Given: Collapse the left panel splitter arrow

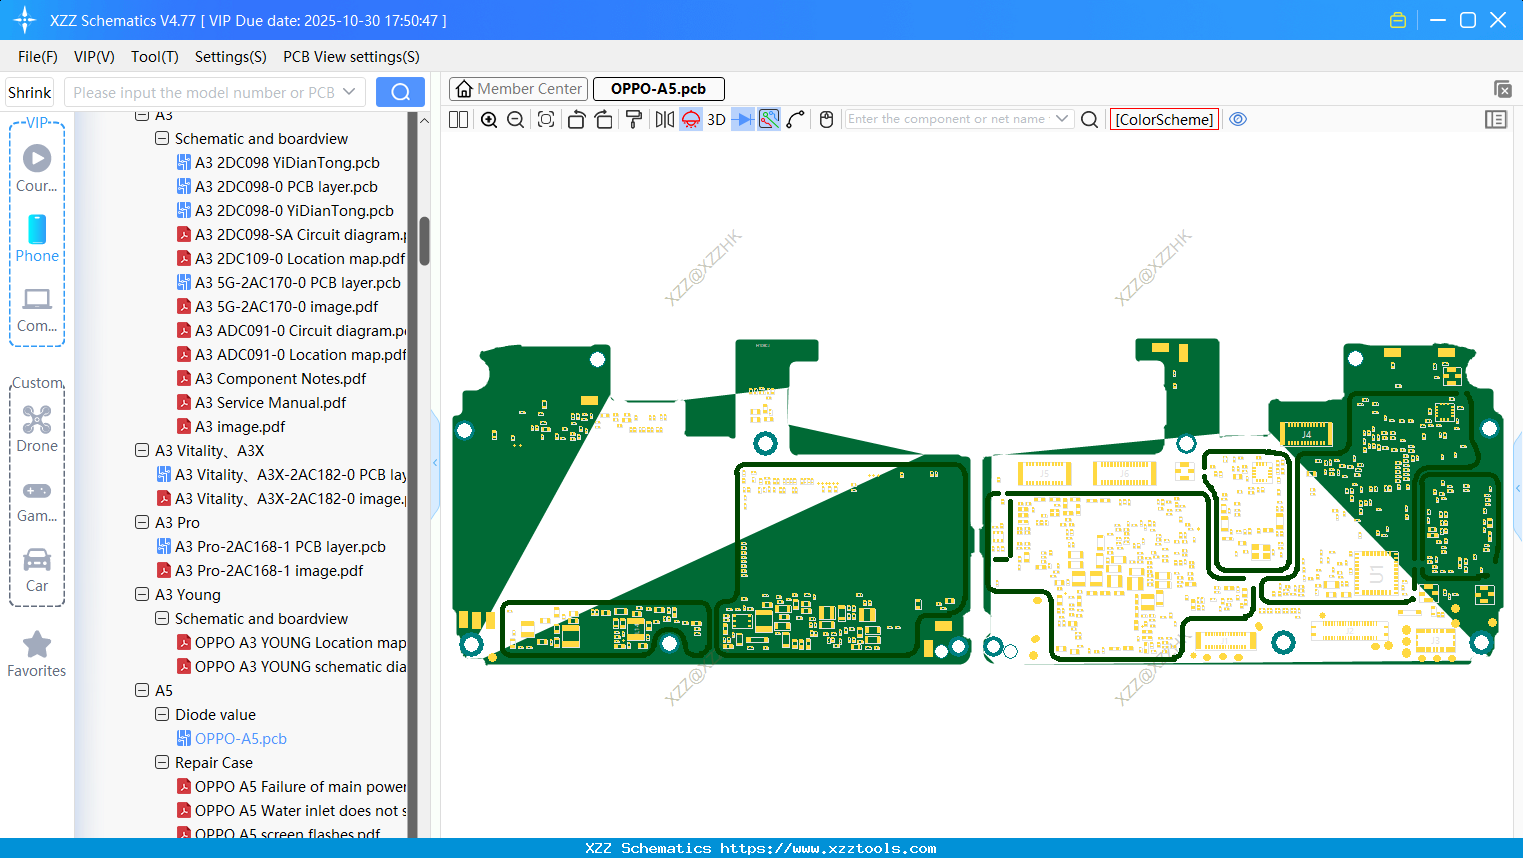Looking at the screenshot, I should 435,463.
